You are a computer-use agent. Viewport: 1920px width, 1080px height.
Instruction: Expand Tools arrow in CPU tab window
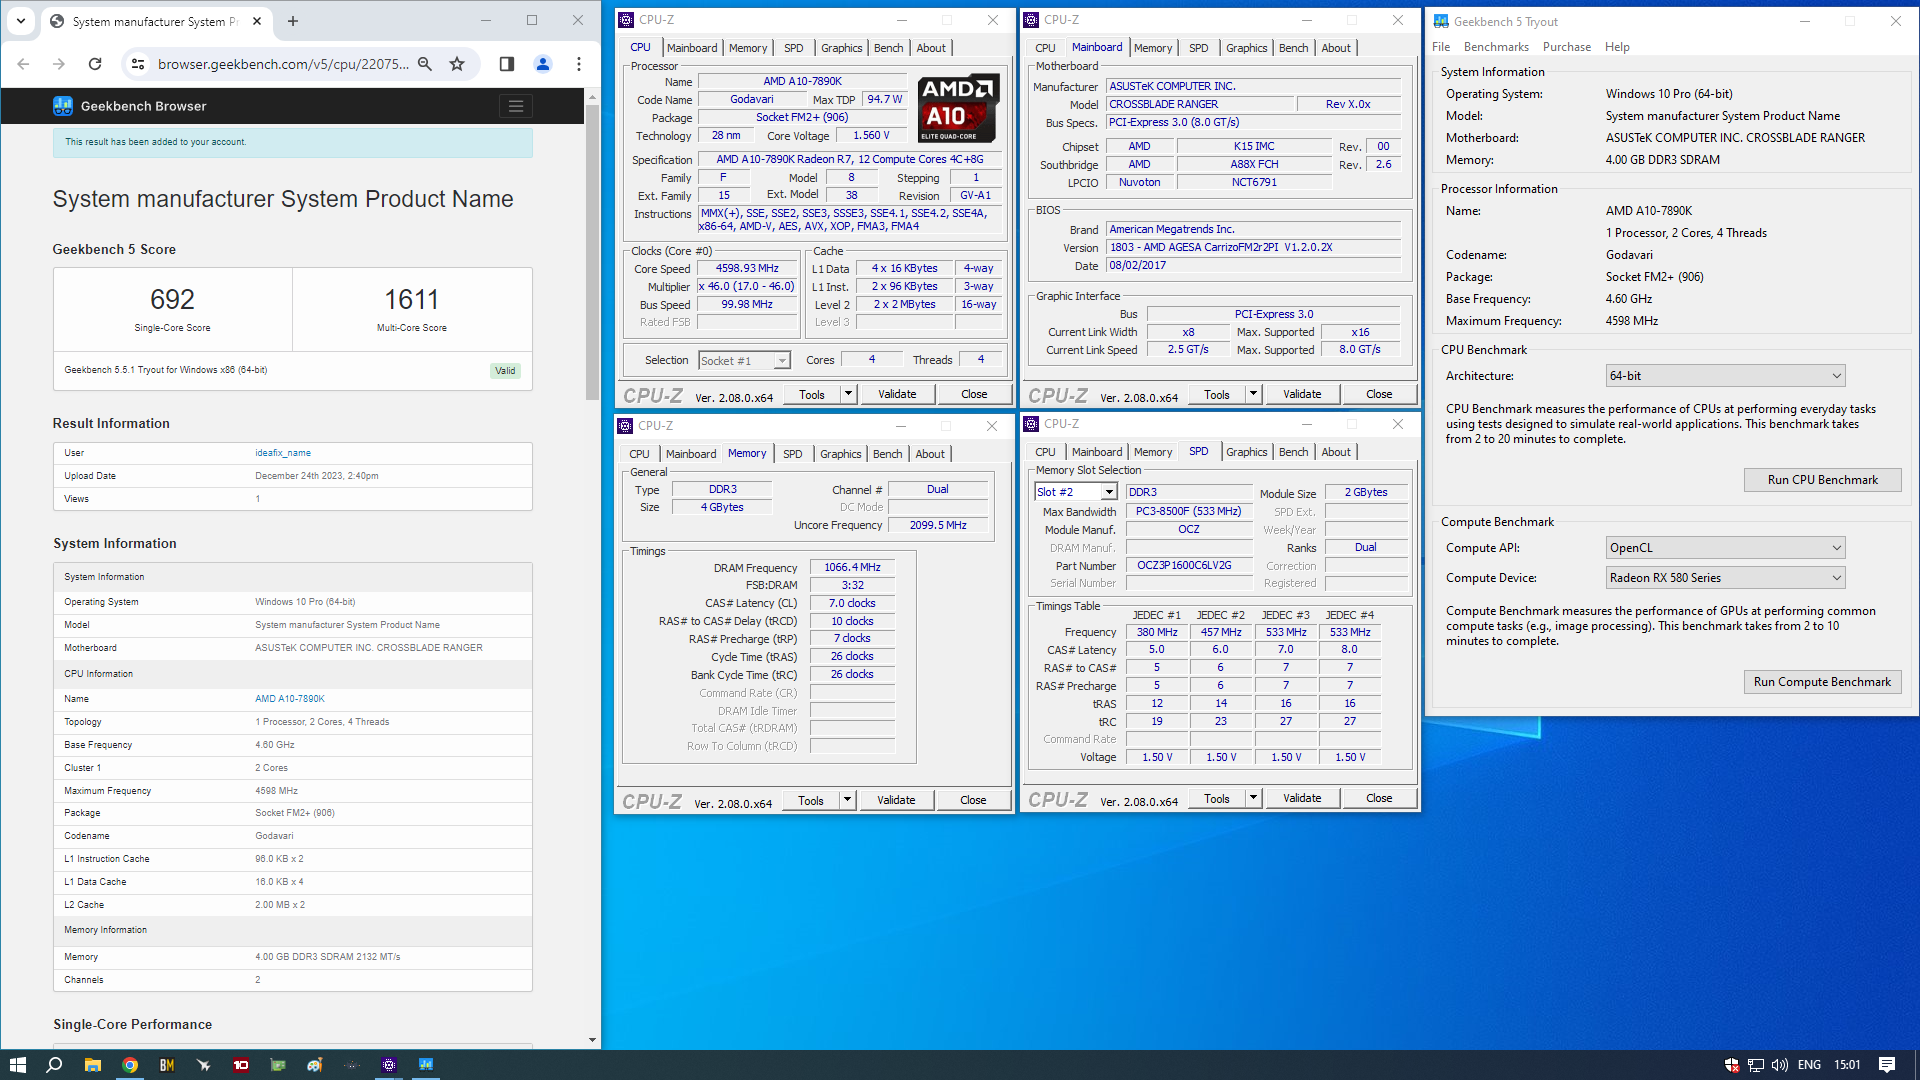[x=848, y=394]
